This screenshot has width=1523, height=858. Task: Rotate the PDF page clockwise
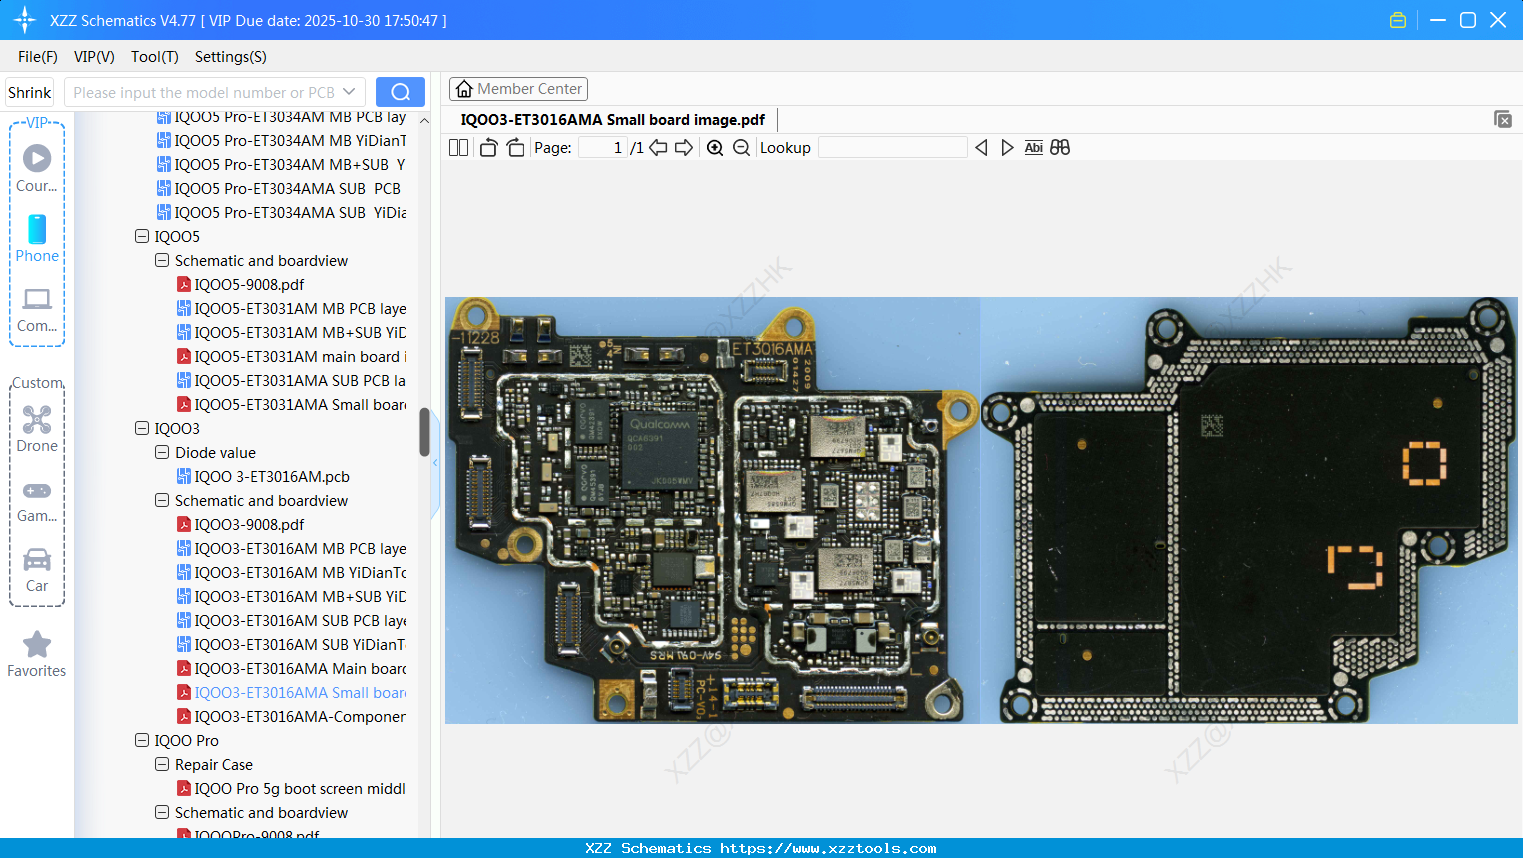(515, 147)
